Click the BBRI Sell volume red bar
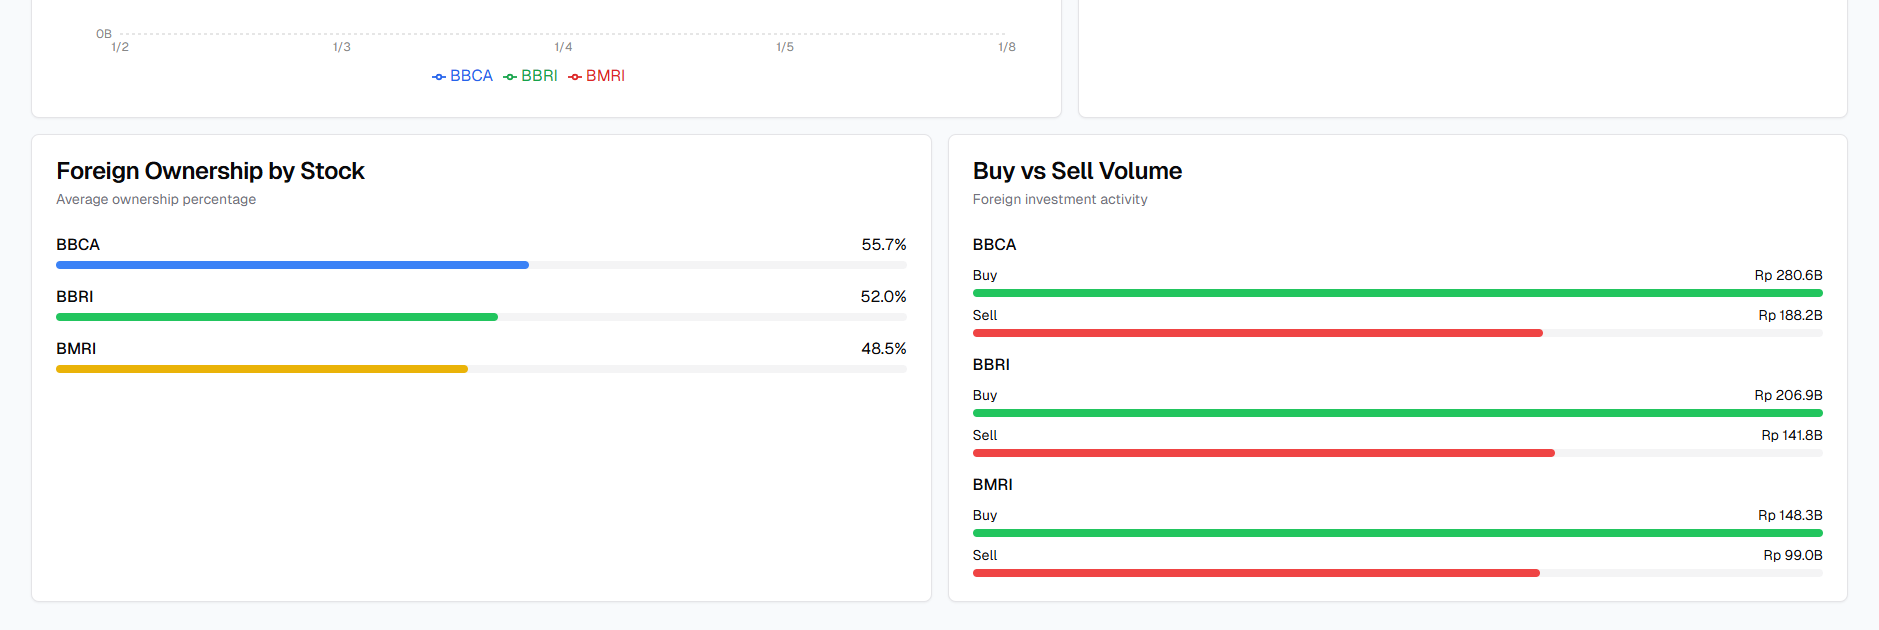Image resolution: width=1879 pixels, height=630 pixels. click(1264, 453)
